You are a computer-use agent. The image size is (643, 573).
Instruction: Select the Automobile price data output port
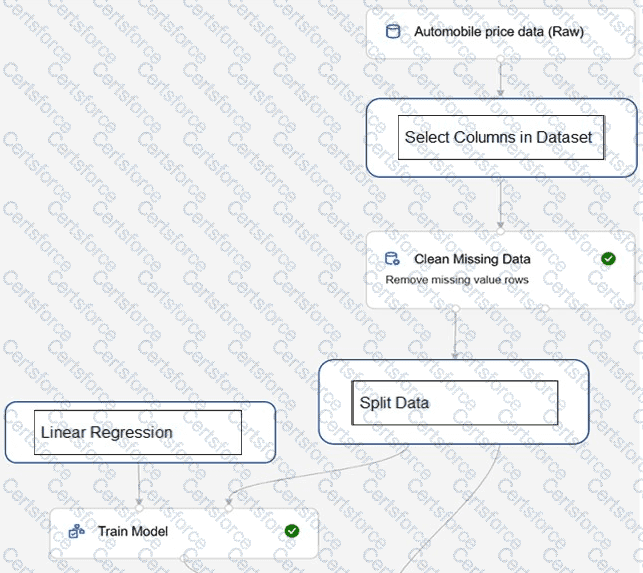pyautogui.click(x=500, y=59)
